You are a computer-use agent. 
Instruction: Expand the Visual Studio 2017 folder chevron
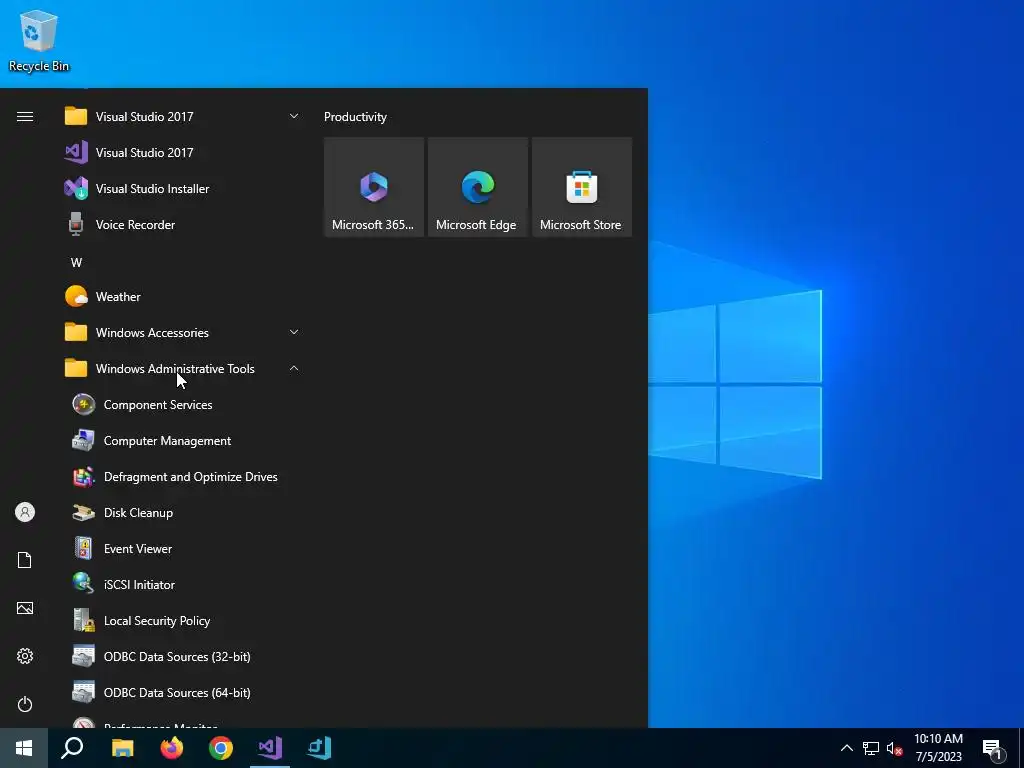click(x=294, y=116)
